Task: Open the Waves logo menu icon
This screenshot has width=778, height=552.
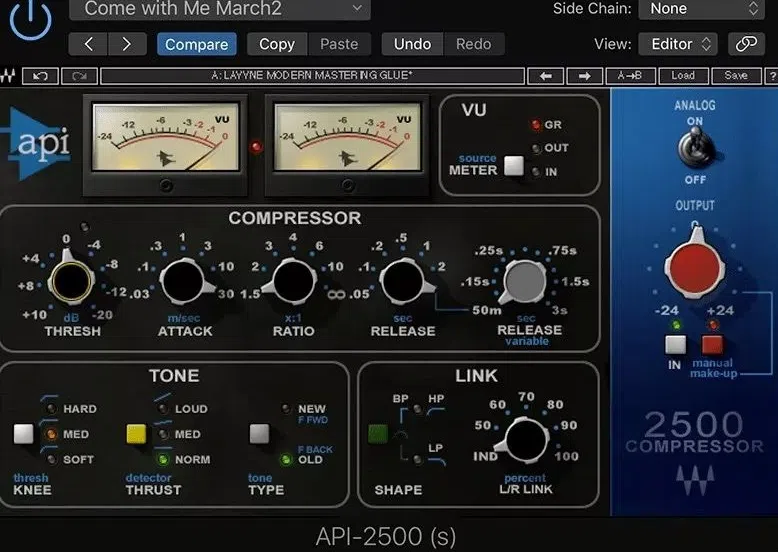Action: coord(8,76)
